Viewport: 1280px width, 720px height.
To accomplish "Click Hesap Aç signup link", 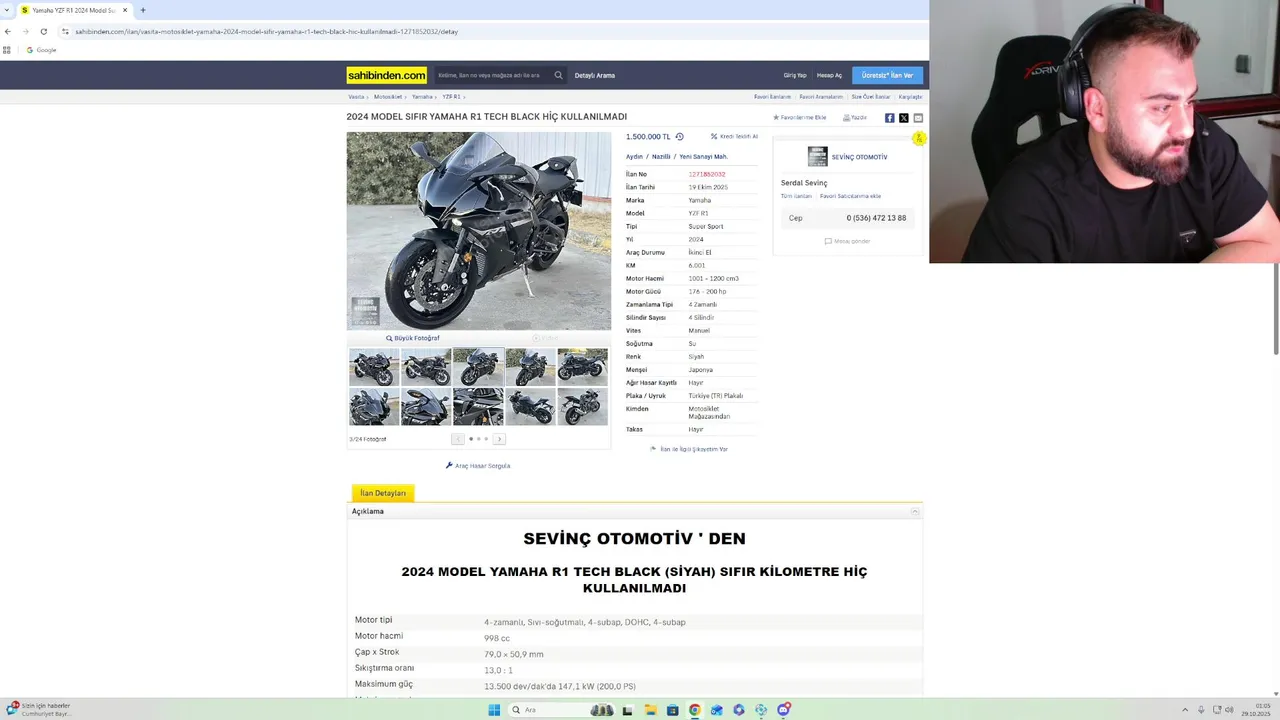I will [x=829, y=75].
